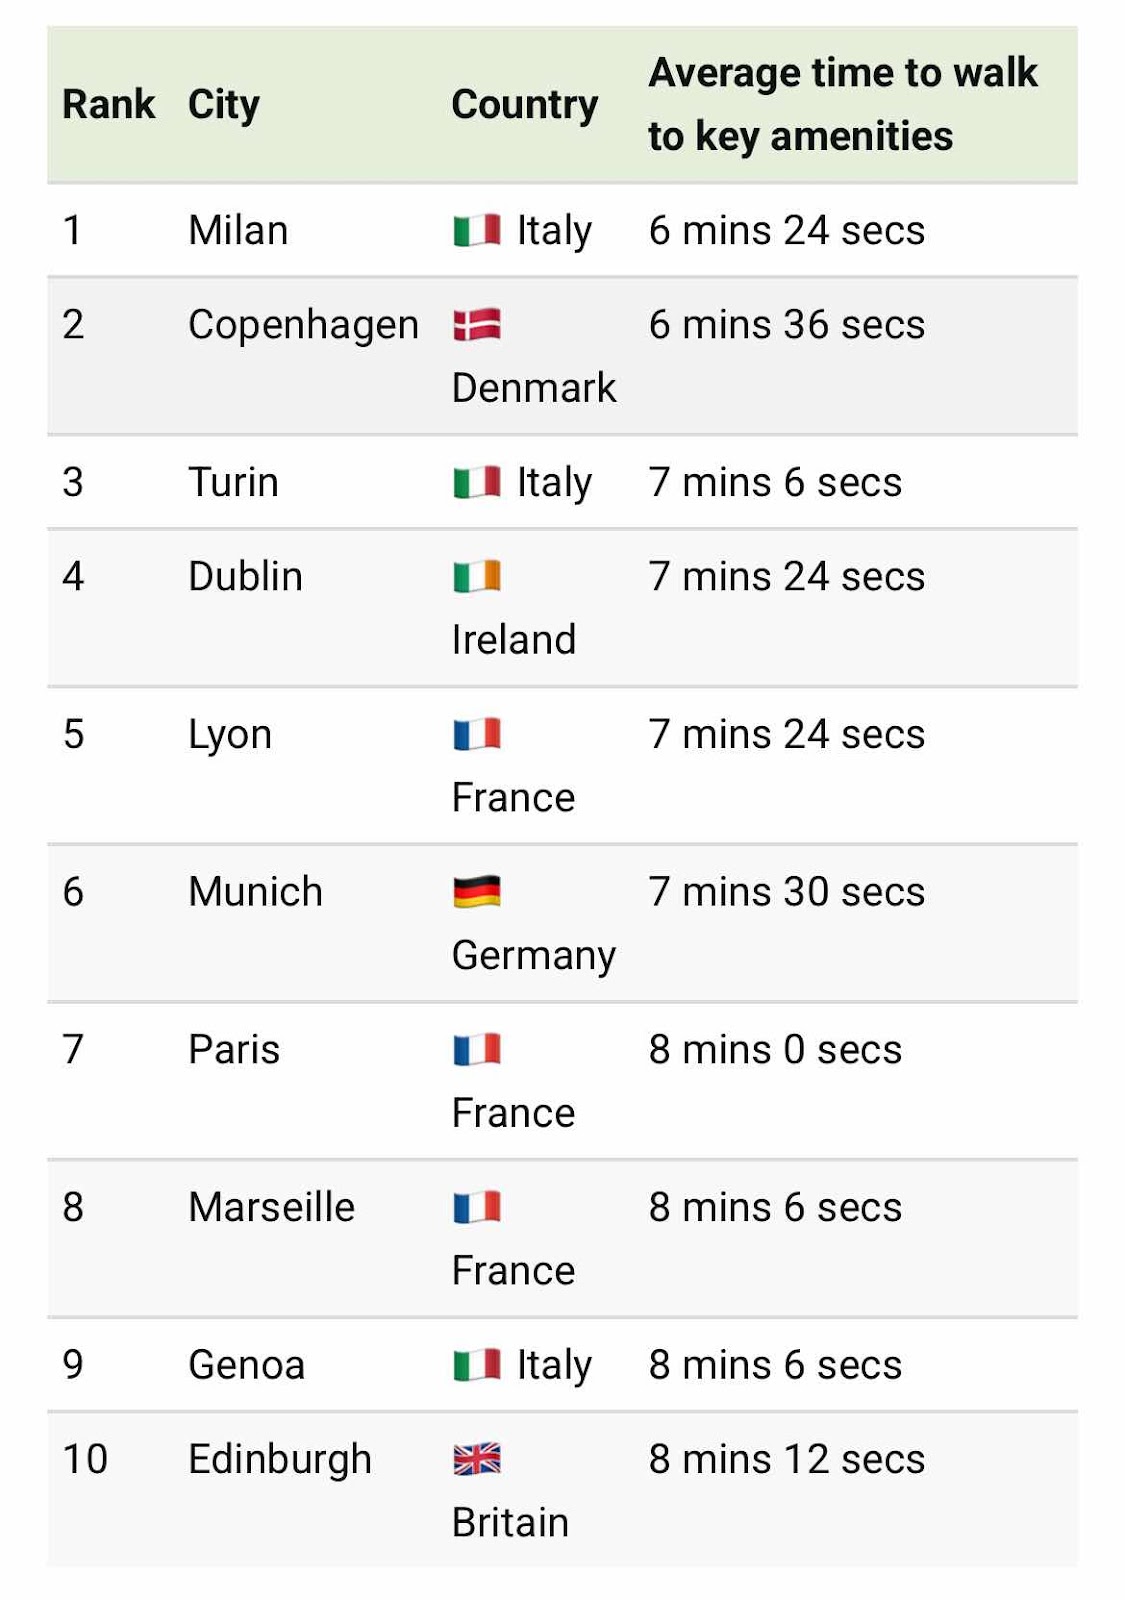
Task: Click the City column header
Action: [224, 104]
